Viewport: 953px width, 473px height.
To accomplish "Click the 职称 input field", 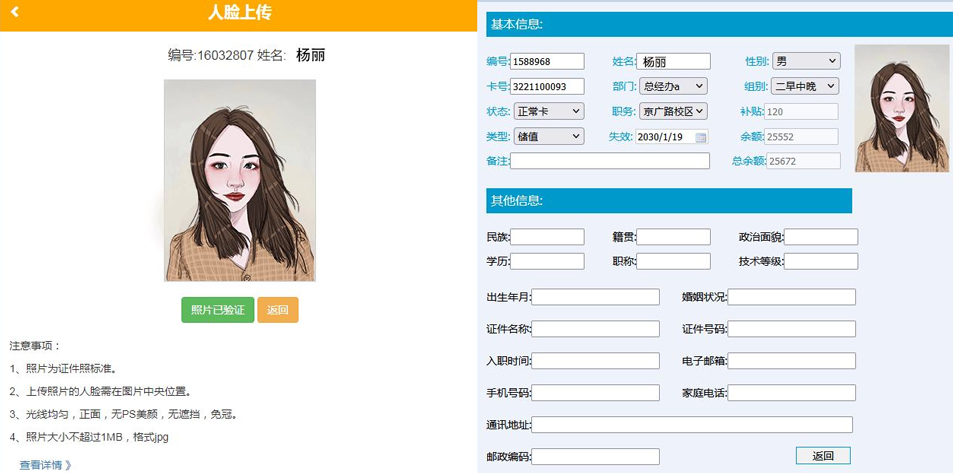I will pos(673,261).
